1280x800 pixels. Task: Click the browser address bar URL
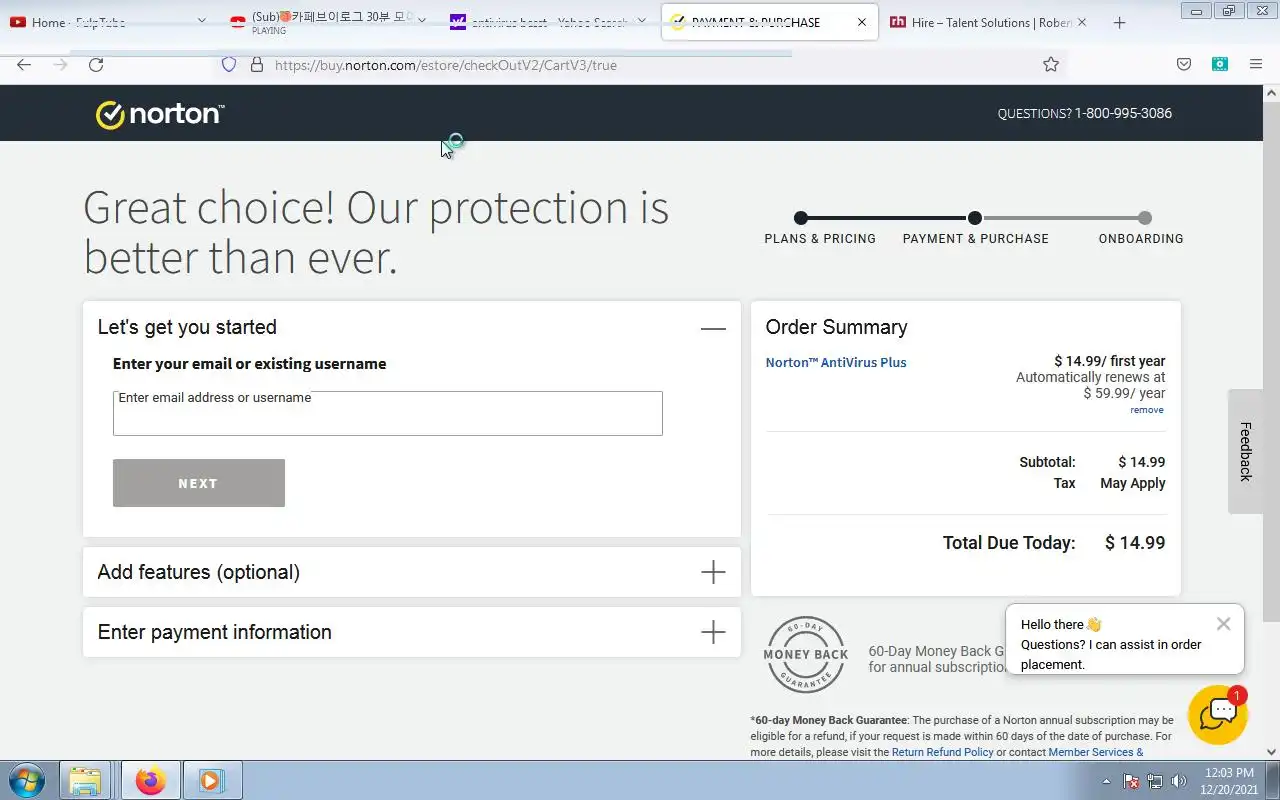click(446, 65)
